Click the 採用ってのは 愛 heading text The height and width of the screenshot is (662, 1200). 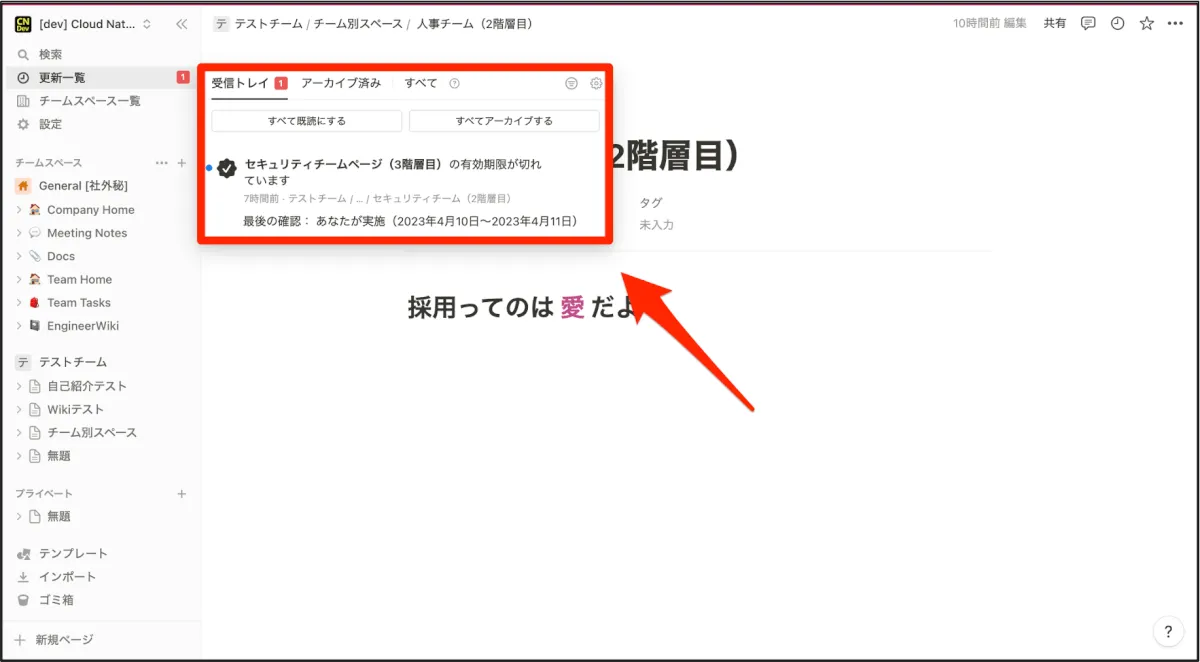[524, 308]
